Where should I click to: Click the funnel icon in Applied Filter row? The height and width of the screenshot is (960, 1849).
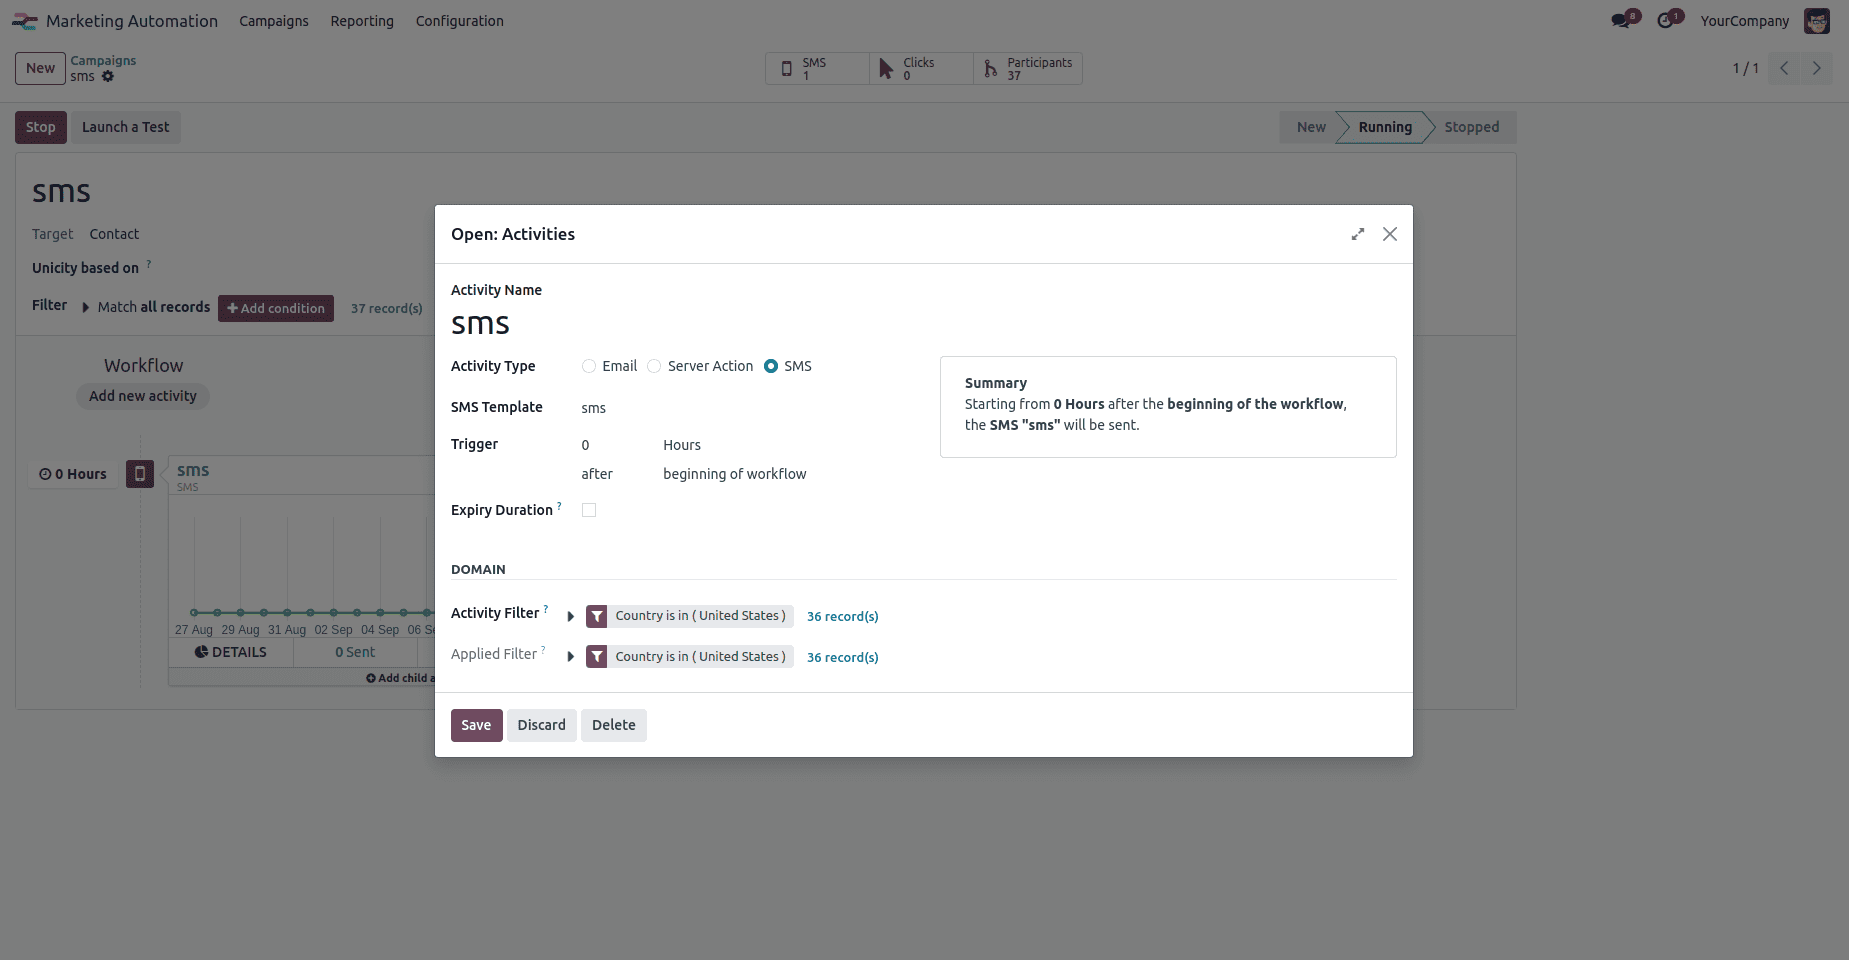597,657
